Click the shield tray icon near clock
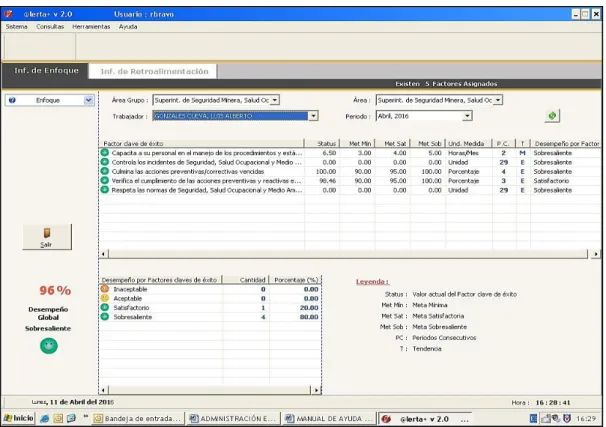 point(567,418)
